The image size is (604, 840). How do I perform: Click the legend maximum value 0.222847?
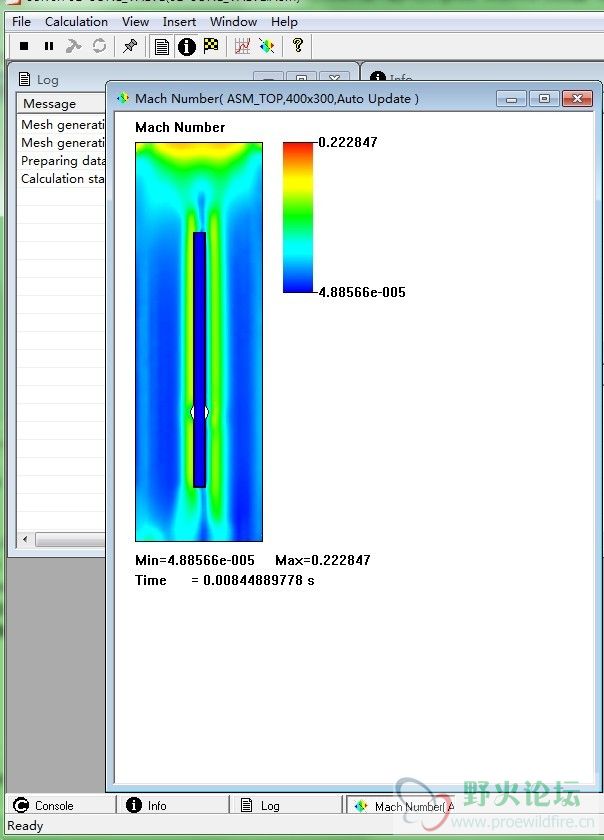point(348,142)
